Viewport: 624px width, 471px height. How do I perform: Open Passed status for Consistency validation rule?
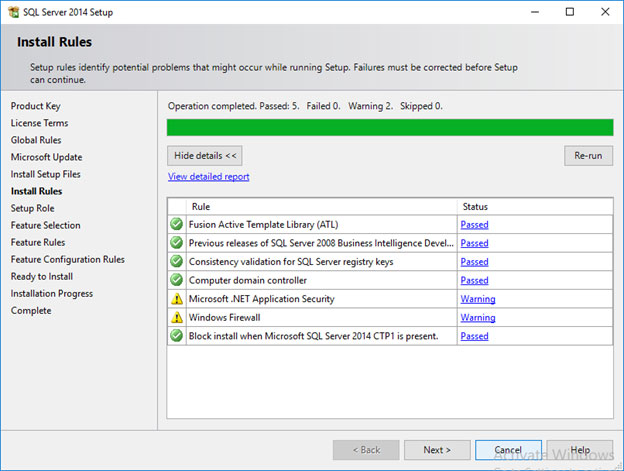pyautogui.click(x=474, y=262)
